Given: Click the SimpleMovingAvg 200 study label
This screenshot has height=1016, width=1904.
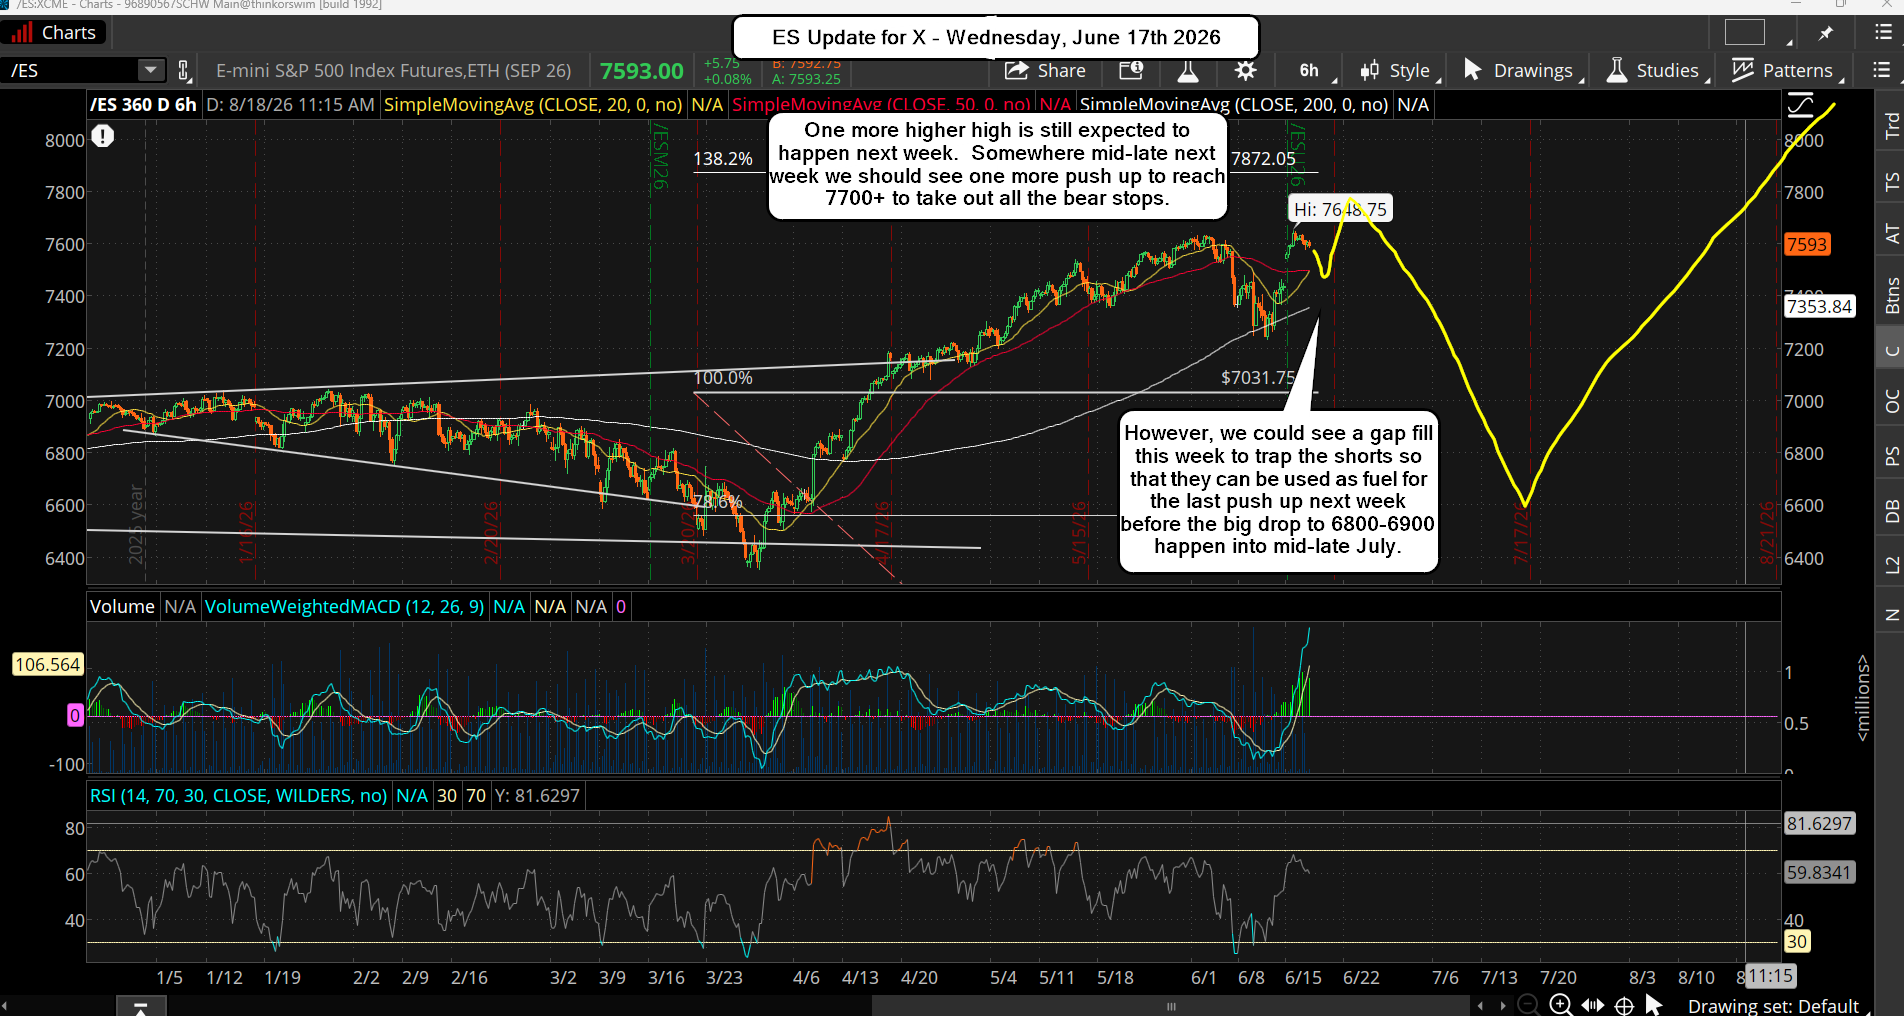Looking at the screenshot, I should [1234, 104].
